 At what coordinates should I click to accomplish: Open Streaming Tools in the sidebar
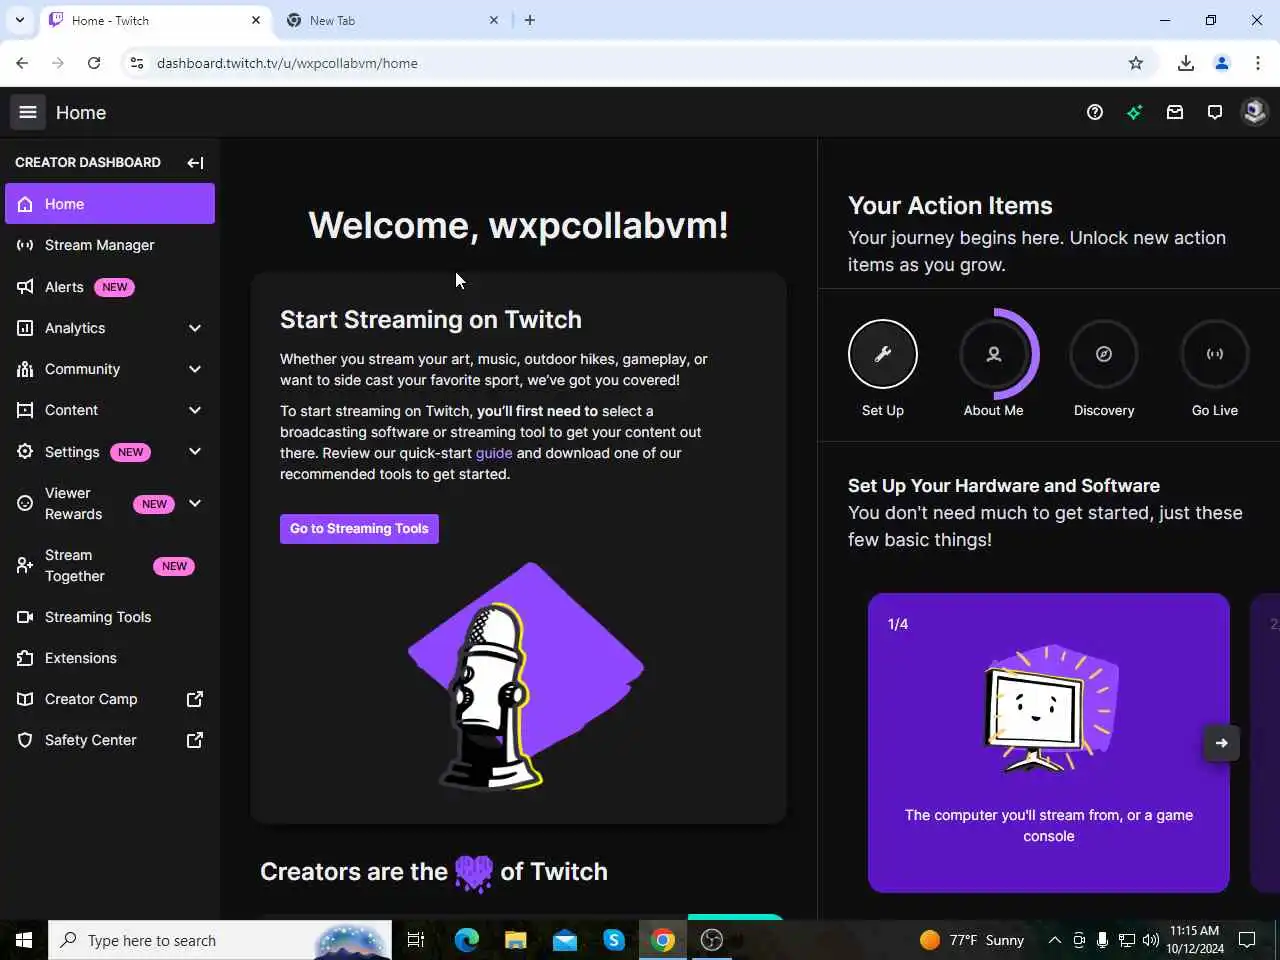click(110, 617)
